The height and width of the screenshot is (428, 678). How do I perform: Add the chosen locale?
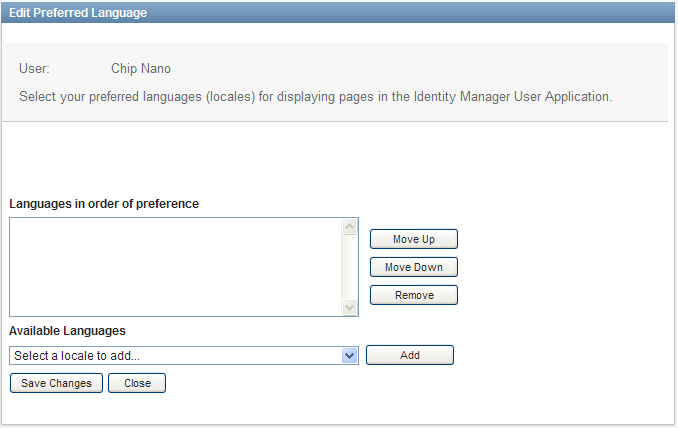[409, 355]
